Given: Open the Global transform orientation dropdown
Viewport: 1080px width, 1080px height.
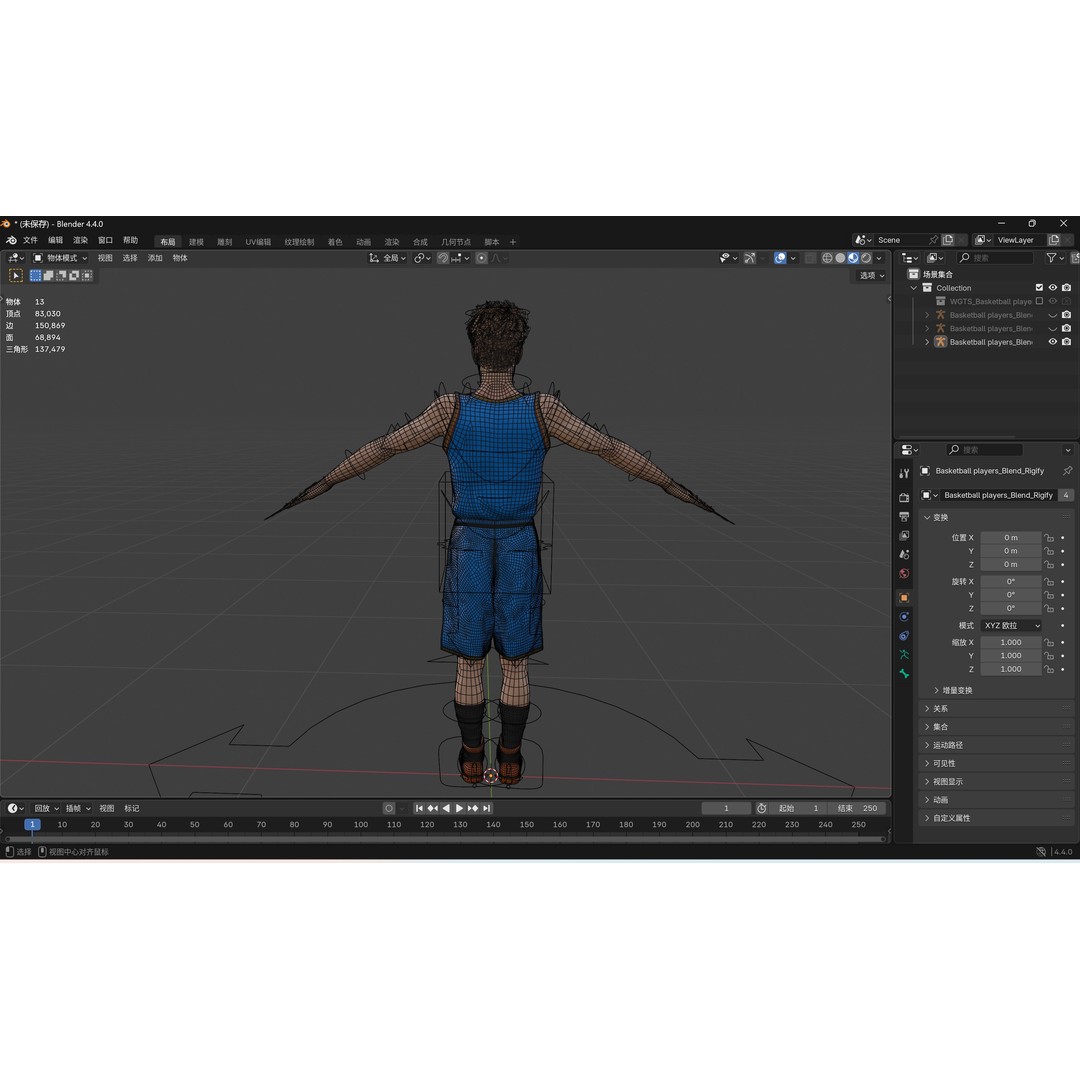Looking at the screenshot, I should (x=388, y=258).
